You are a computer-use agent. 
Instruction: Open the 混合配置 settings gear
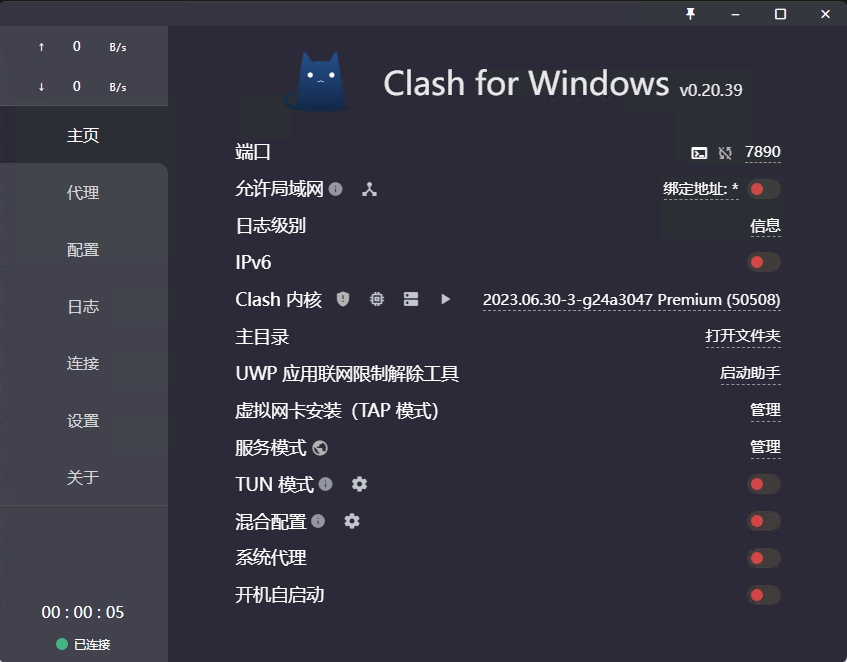(x=351, y=521)
